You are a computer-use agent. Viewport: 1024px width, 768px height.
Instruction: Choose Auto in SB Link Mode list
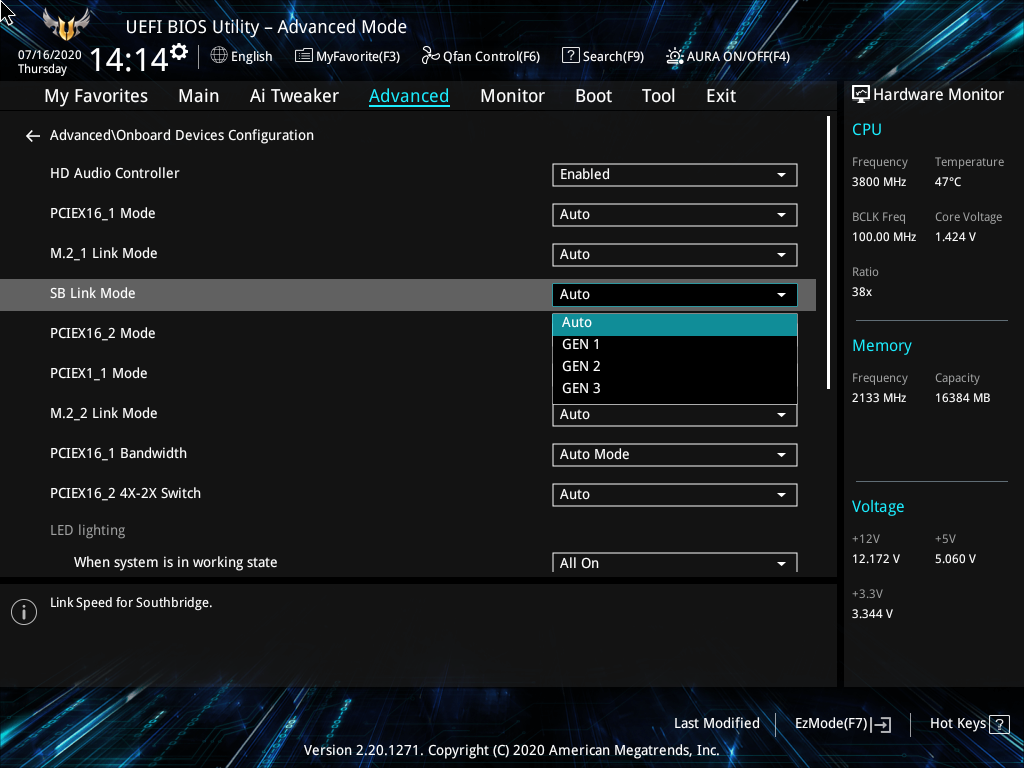(675, 323)
